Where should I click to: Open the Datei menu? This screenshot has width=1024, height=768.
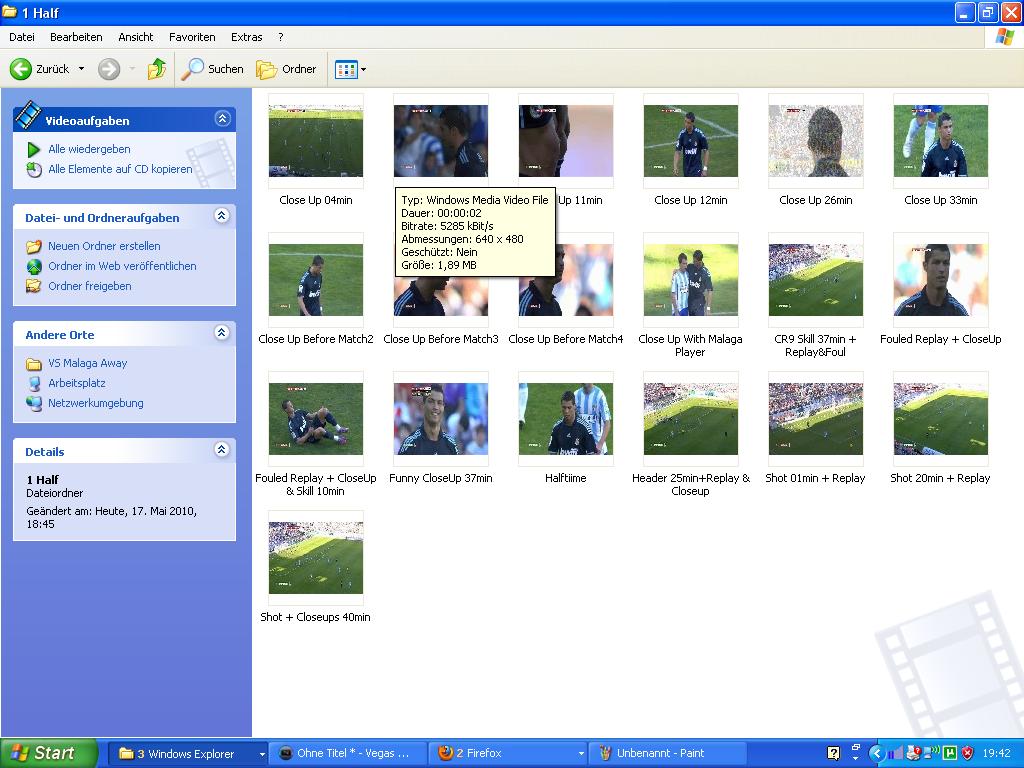point(22,37)
